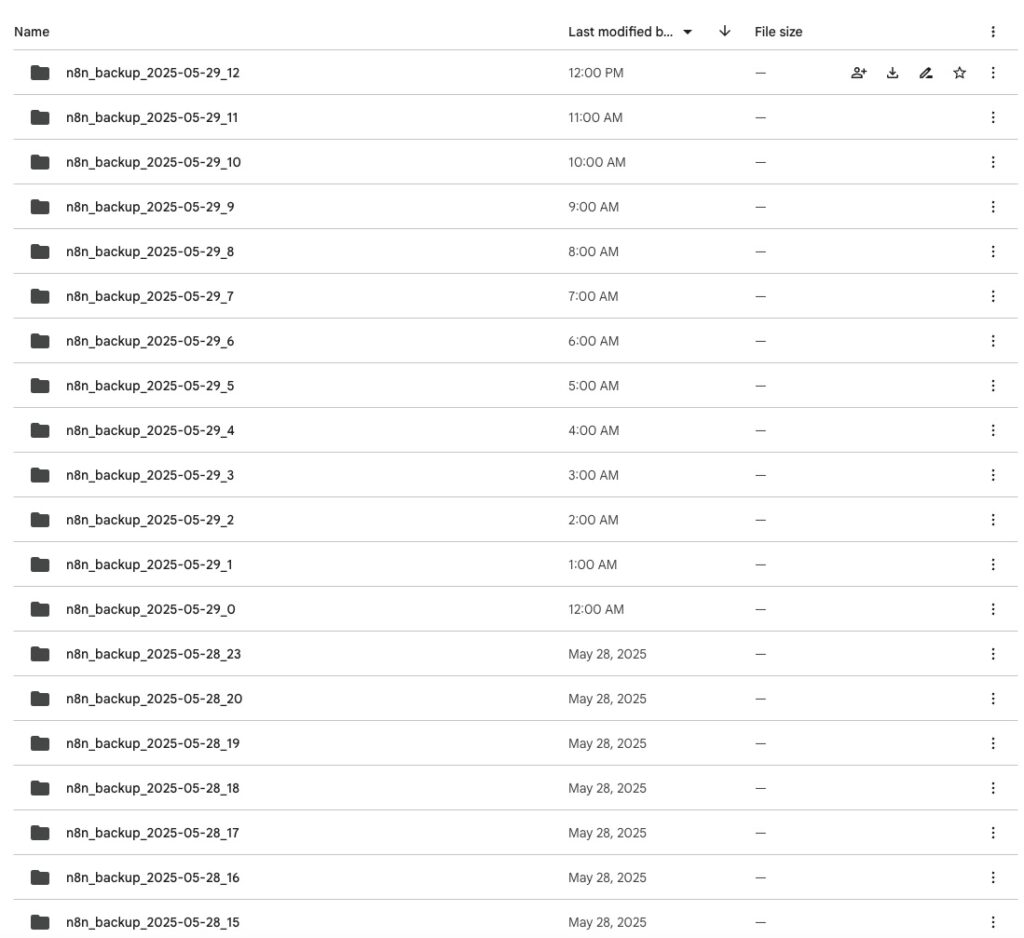
Task: Open the column header more options menu
Action: coord(993,32)
